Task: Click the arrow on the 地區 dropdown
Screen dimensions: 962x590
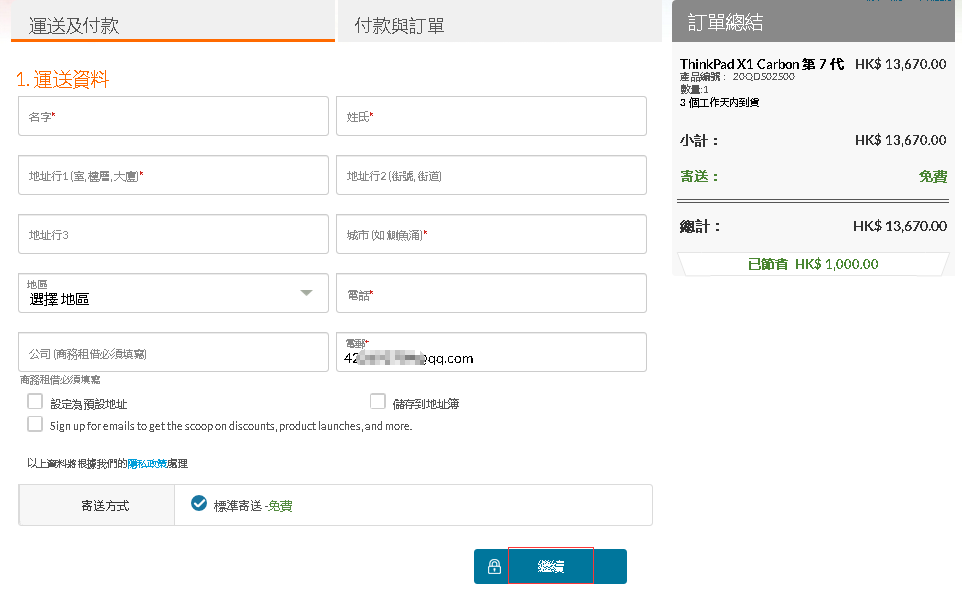Action: click(307, 293)
